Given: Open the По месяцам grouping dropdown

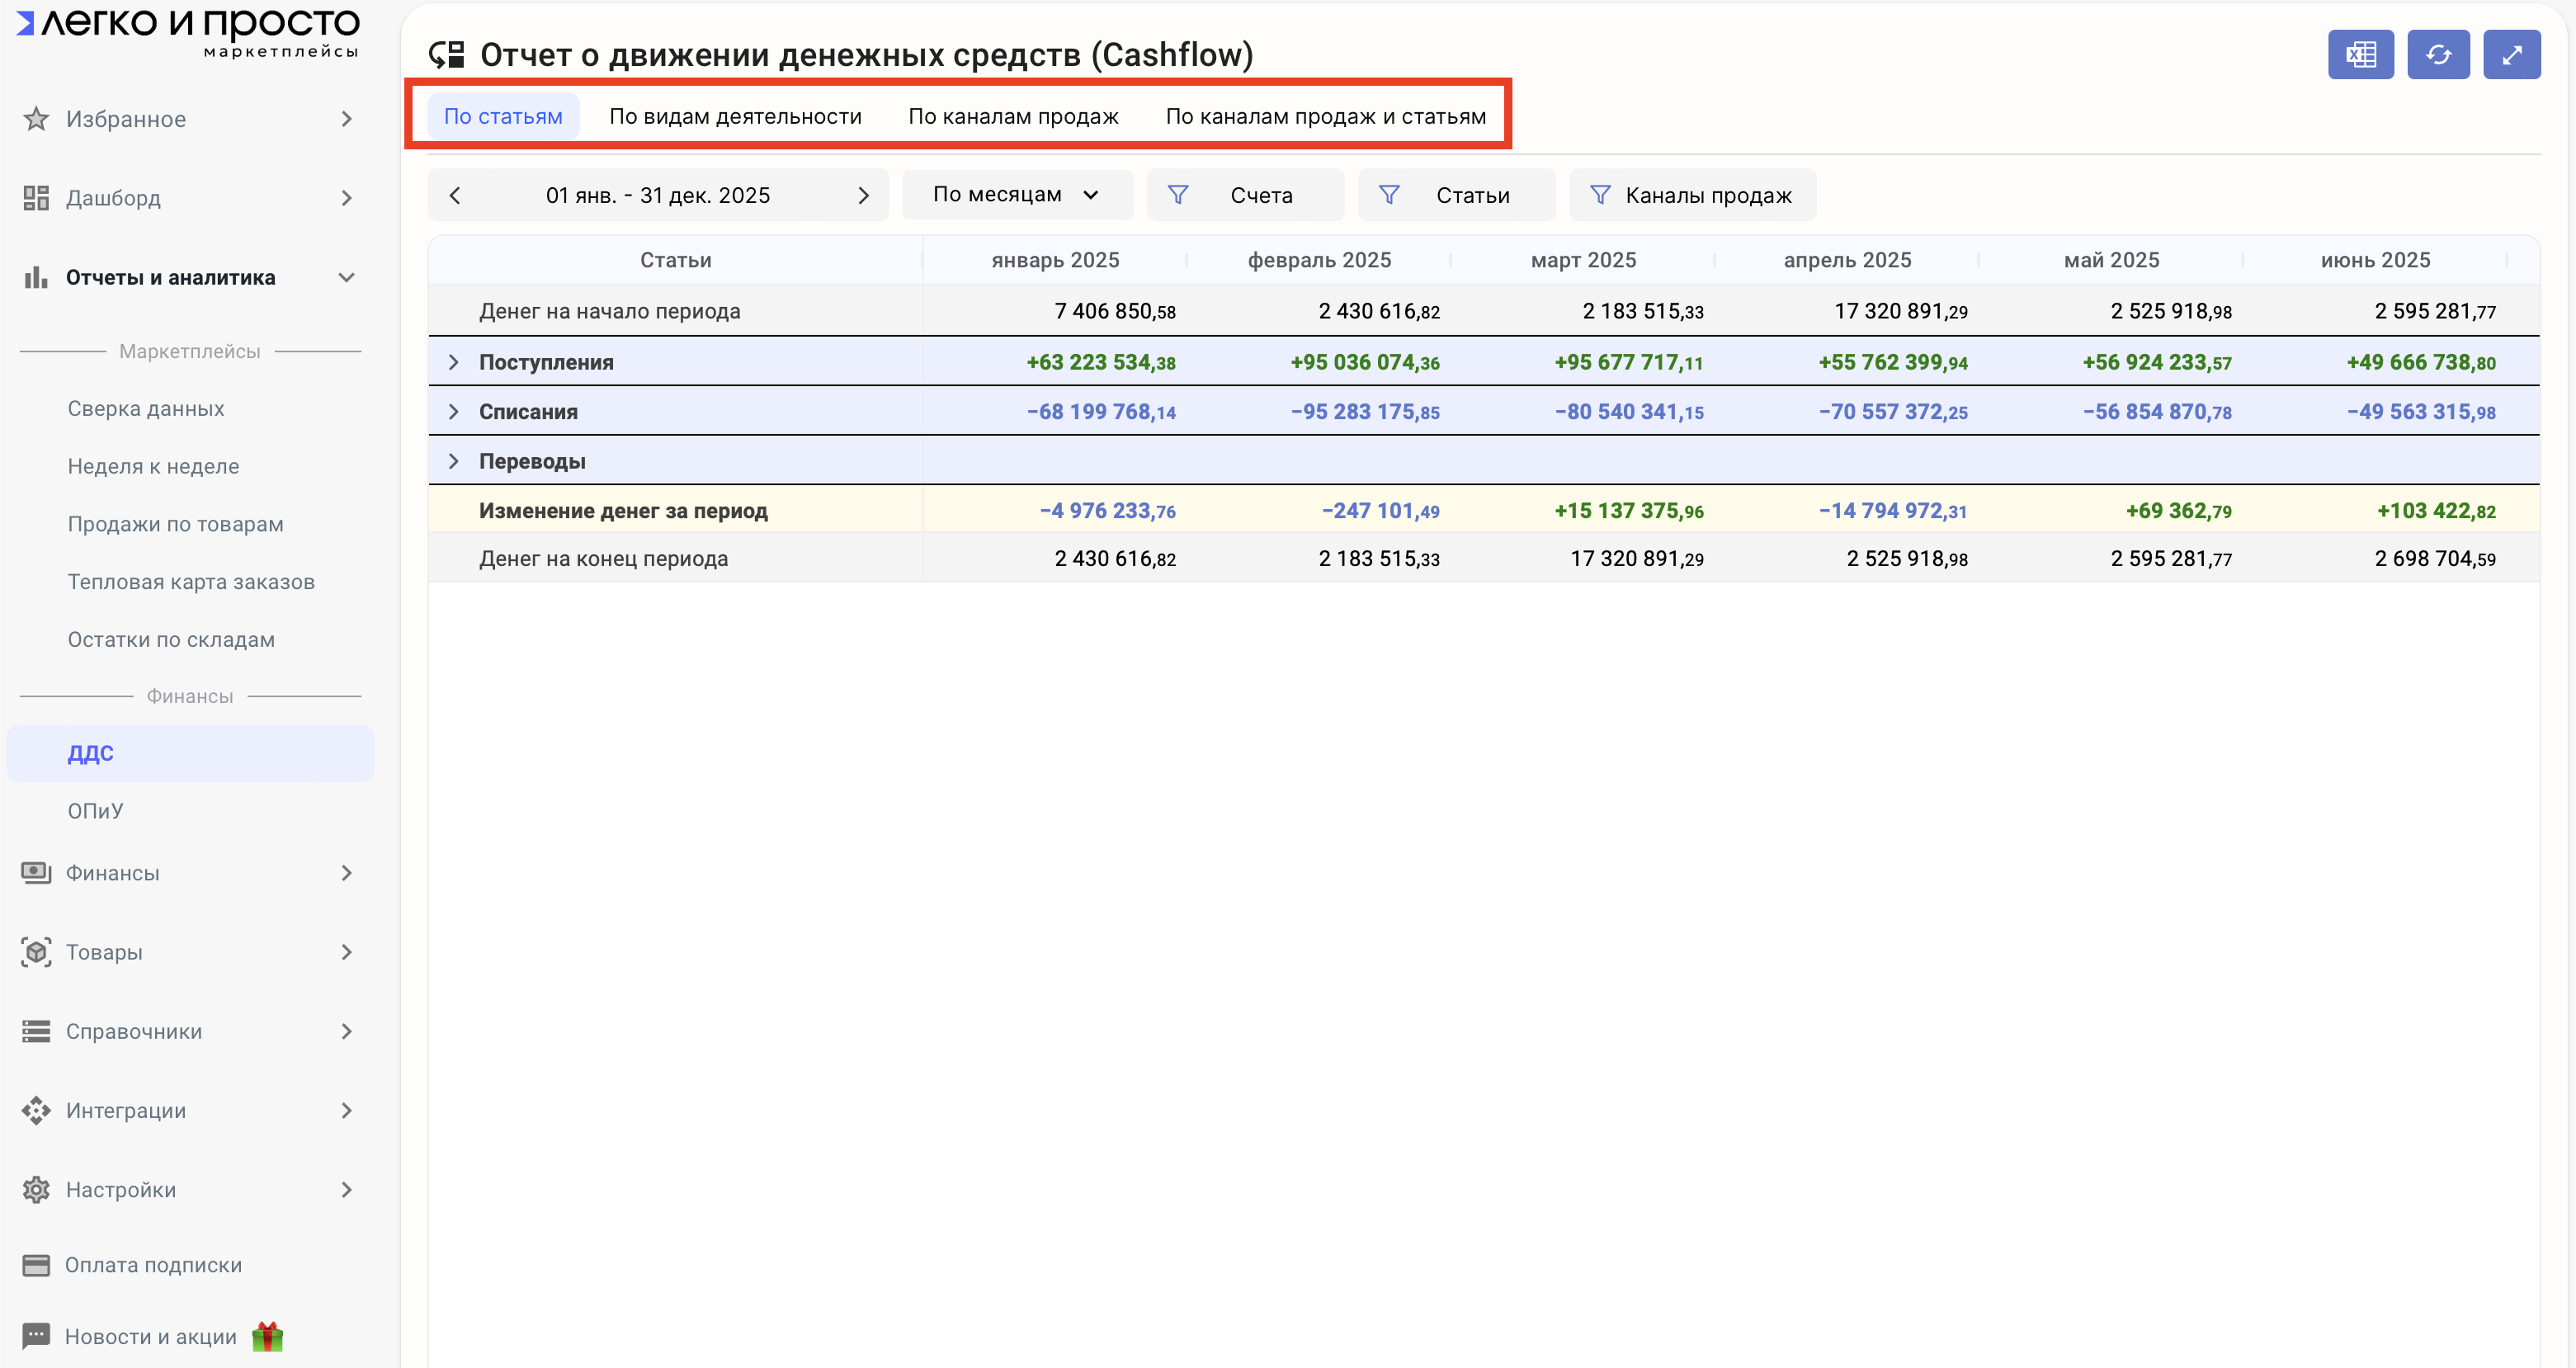Looking at the screenshot, I should tap(1016, 194).
